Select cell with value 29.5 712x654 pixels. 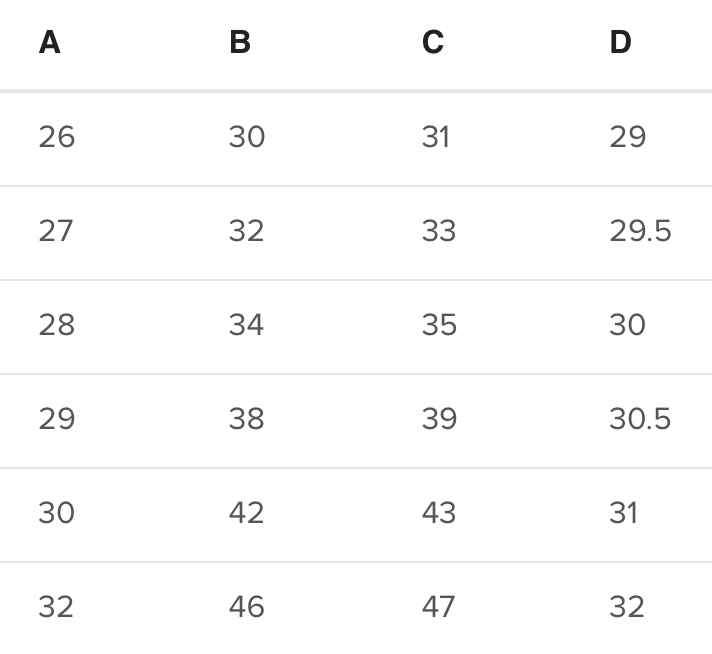640,231
